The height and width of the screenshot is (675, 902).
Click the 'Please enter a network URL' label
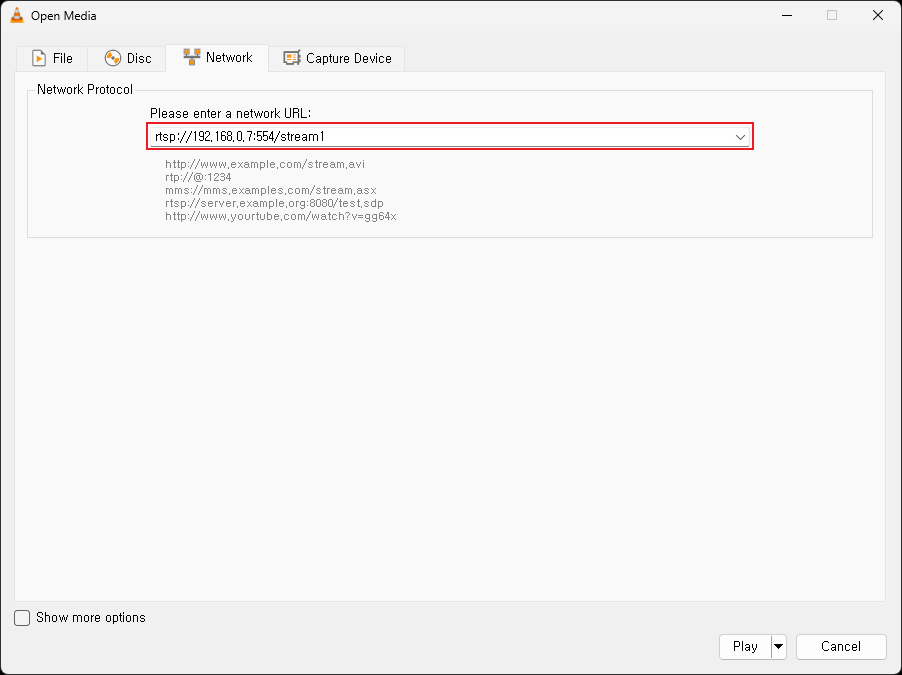(x=231, y=113)
